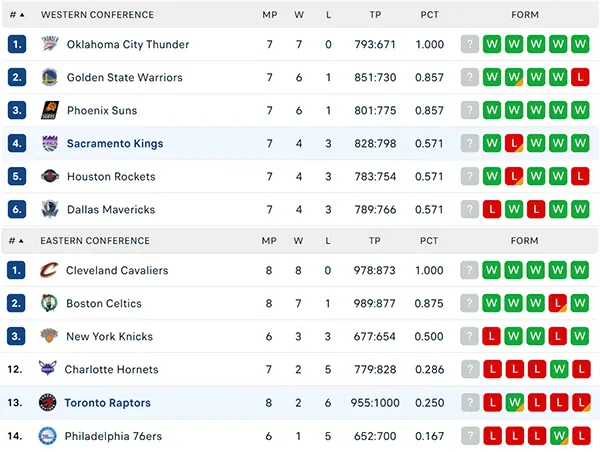Click the Toronto Raptors logo

[x=48, y=402]
